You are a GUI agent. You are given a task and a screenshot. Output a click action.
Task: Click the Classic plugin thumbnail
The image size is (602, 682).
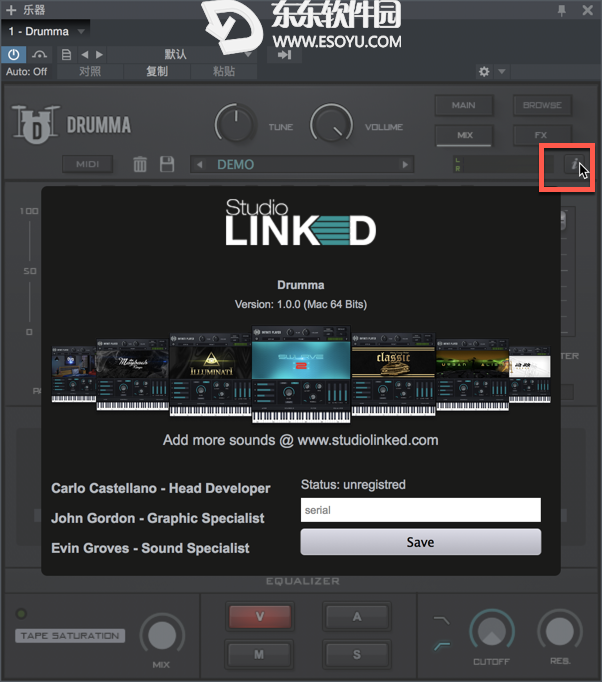point(393,375)
